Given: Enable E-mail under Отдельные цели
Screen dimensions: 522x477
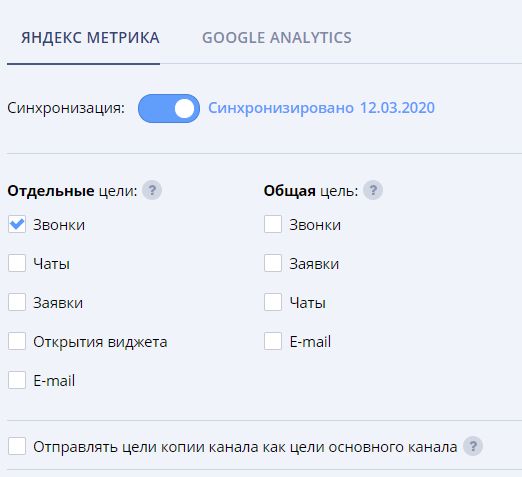Looking at the screenshot, I should [x=17, y=380].
